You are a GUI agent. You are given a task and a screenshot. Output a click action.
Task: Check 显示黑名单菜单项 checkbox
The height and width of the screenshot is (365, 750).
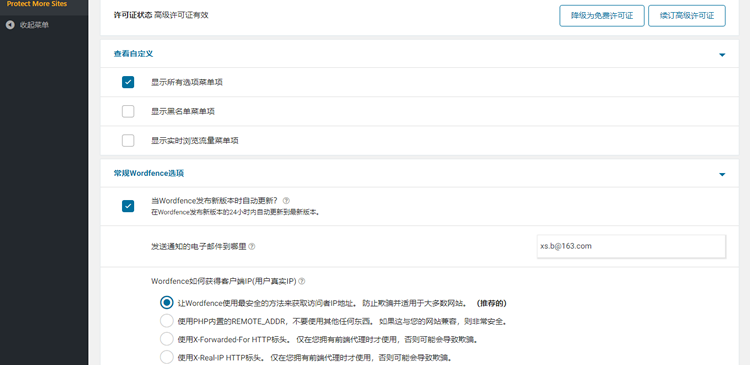(x=128, y=111)
